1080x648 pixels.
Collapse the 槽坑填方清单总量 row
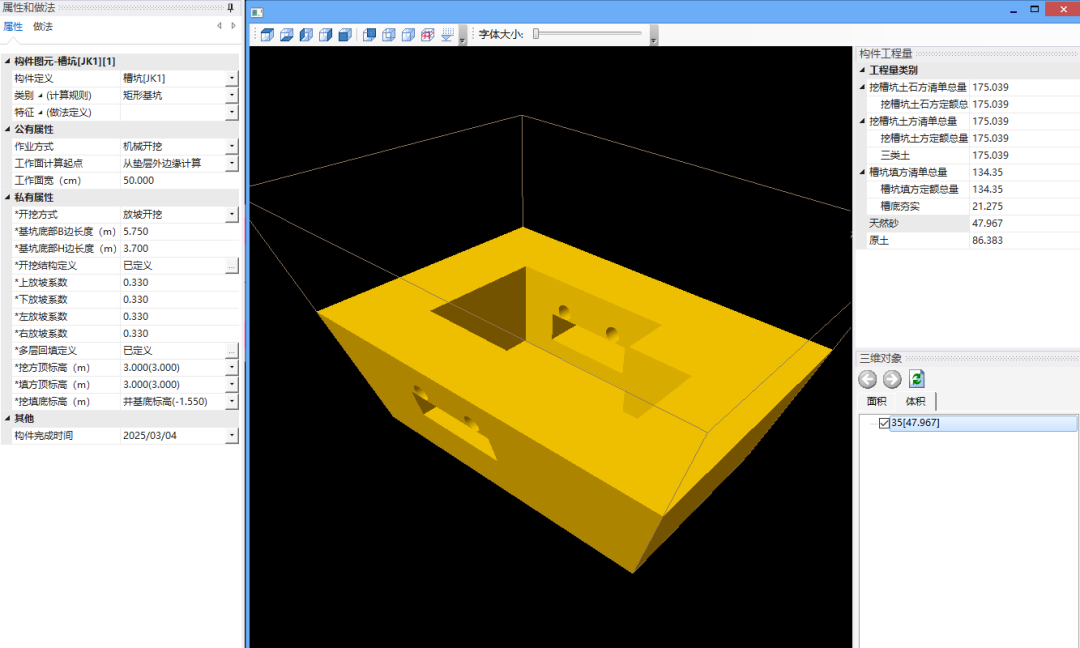pyautogui.click(x=862, y=171)
